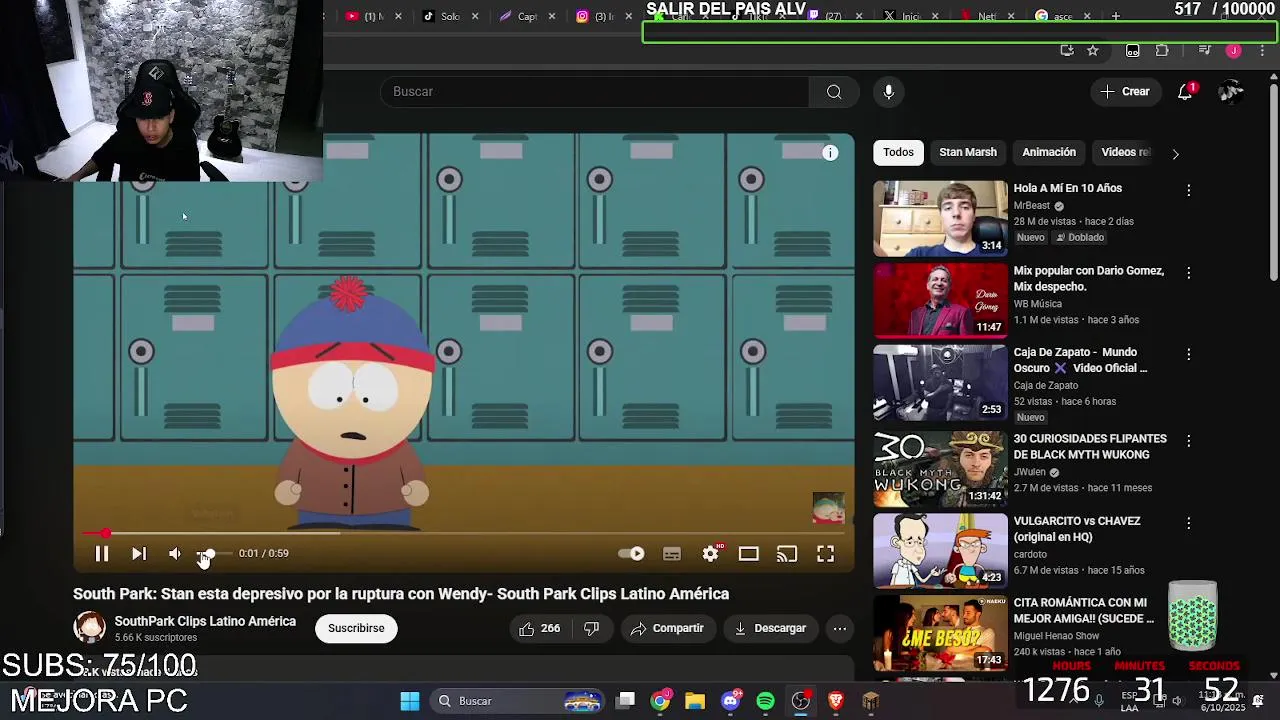Seek along the red progress bar
This screenshot has width=1280, height=720.
(462, 533)
